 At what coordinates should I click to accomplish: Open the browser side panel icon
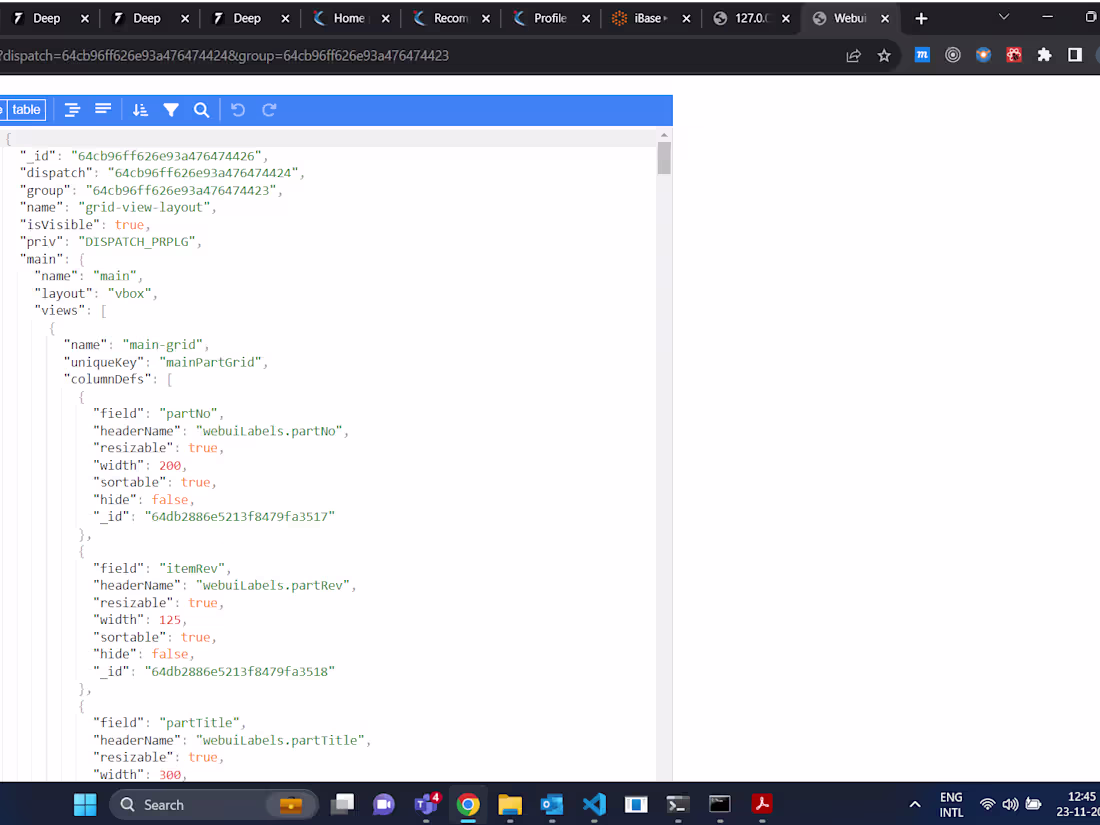pyautogui.click(x=1074, y=55)
